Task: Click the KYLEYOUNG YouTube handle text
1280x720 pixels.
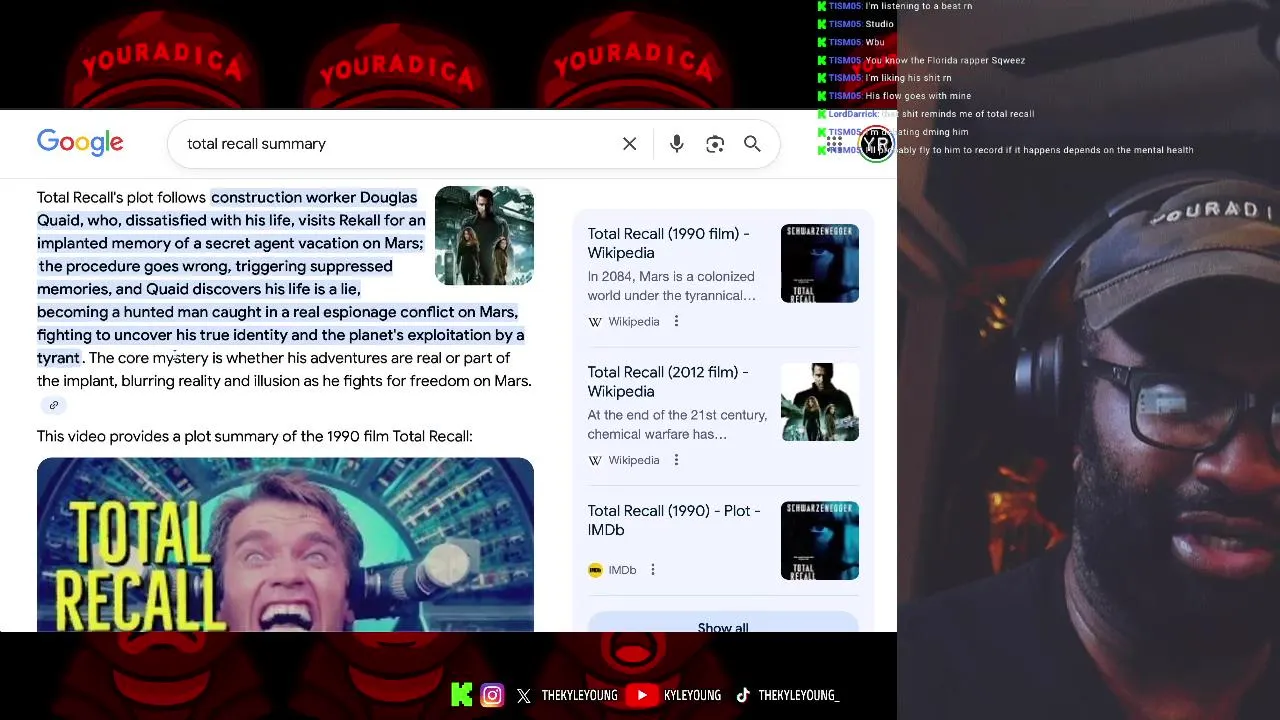Action: (x=692, y=696)
